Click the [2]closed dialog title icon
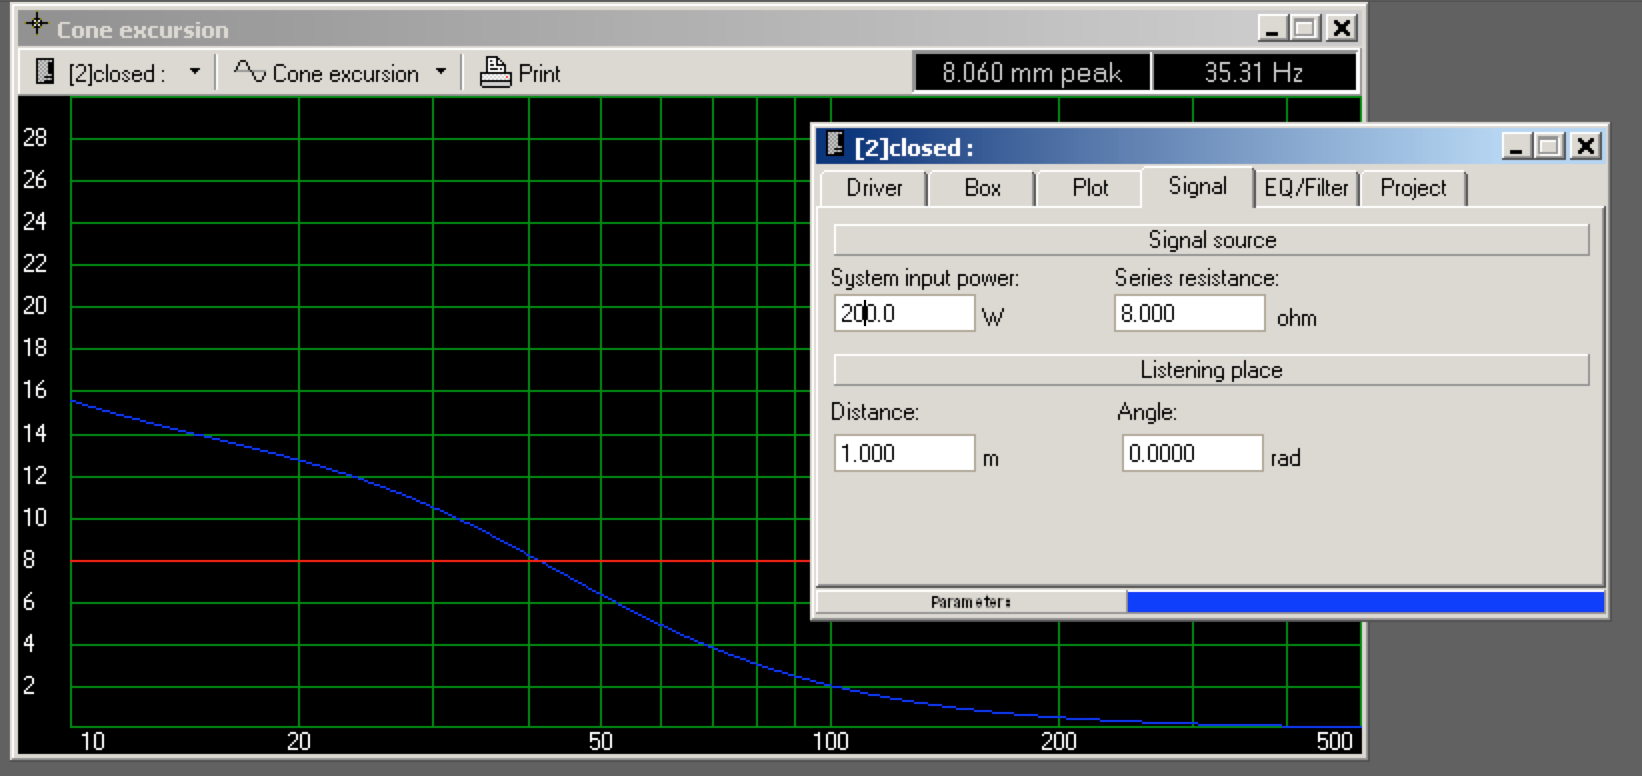This screenshot has height=776, width=1642. tap(835, 145)
